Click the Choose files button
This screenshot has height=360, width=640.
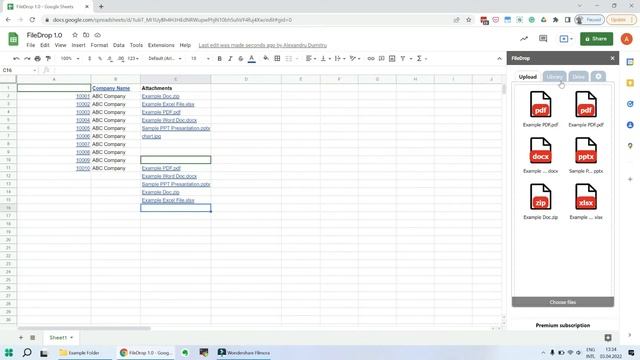coord(562,302)
